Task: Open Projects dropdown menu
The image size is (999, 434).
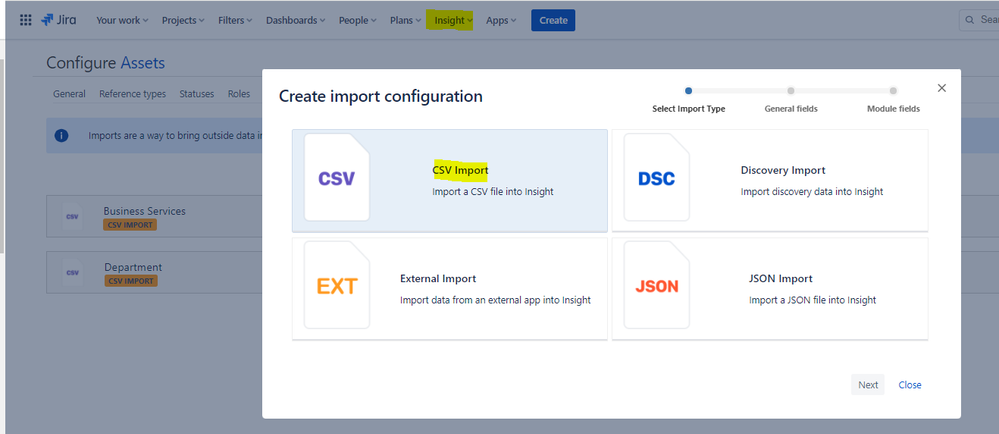Action: [183, 20]
